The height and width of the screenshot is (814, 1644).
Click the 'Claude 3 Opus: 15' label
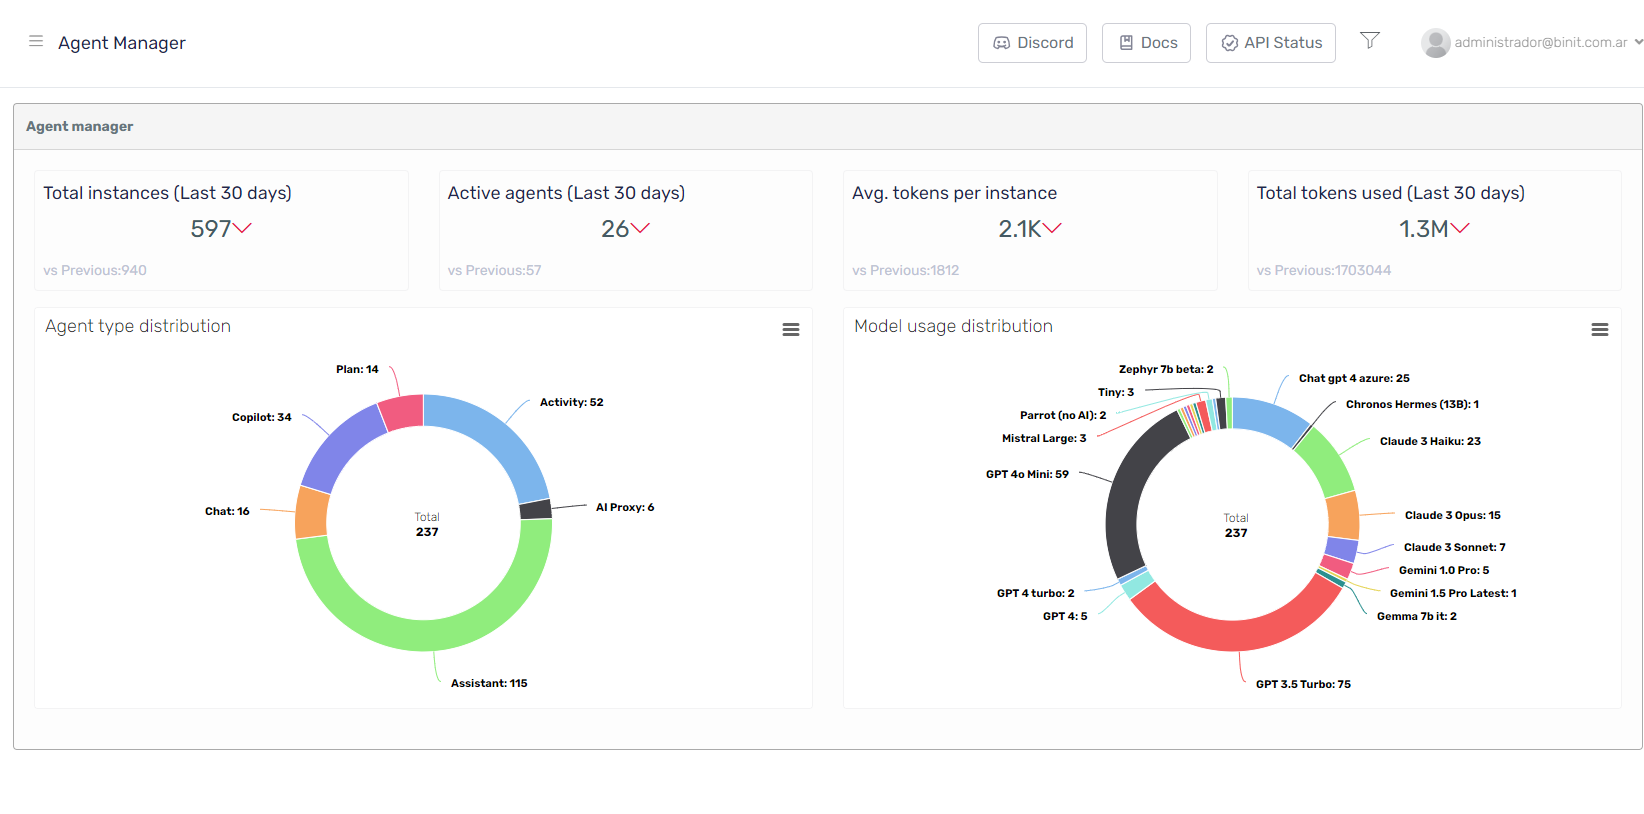1452,516
